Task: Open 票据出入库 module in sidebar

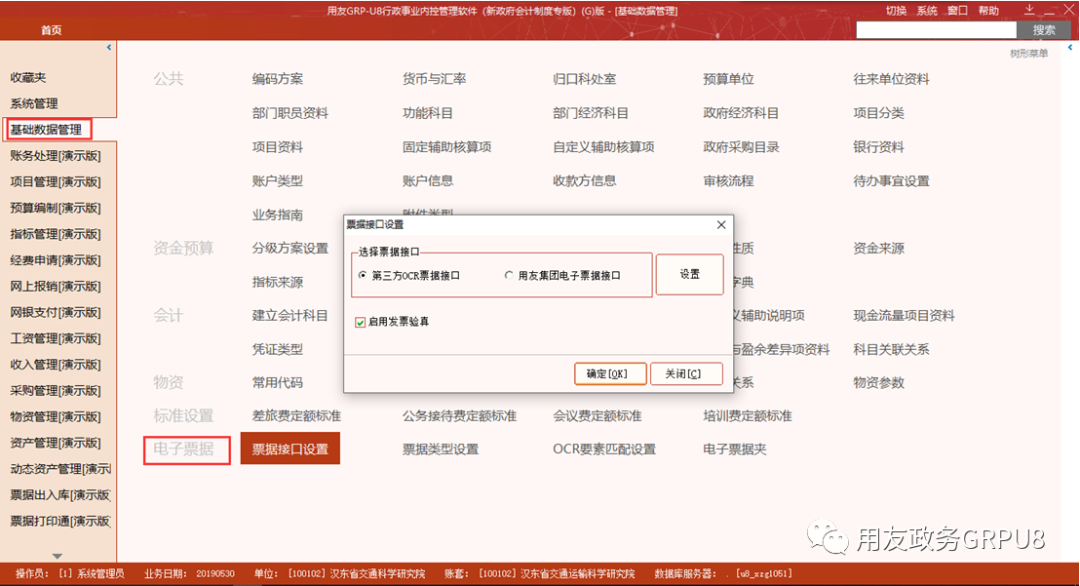Action: 60,495
